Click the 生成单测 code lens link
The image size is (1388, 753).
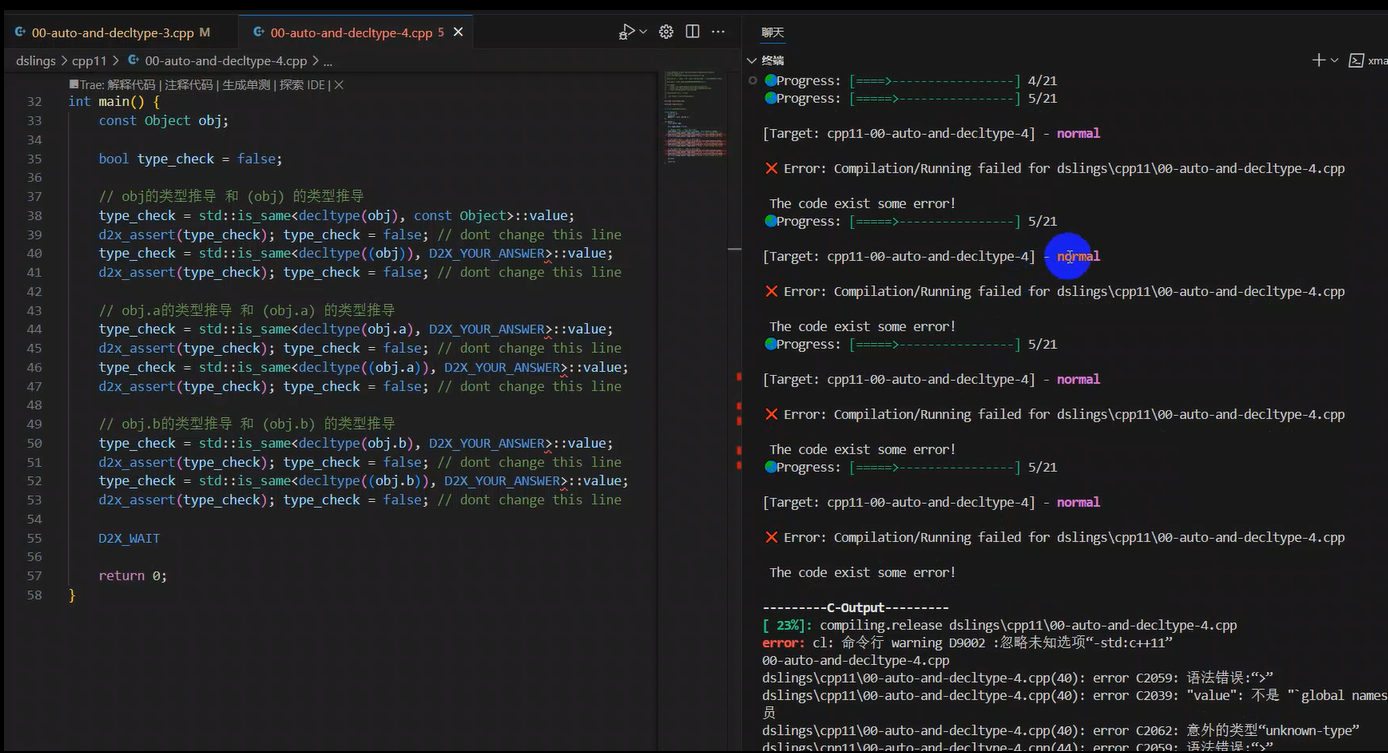pos(246,85)
